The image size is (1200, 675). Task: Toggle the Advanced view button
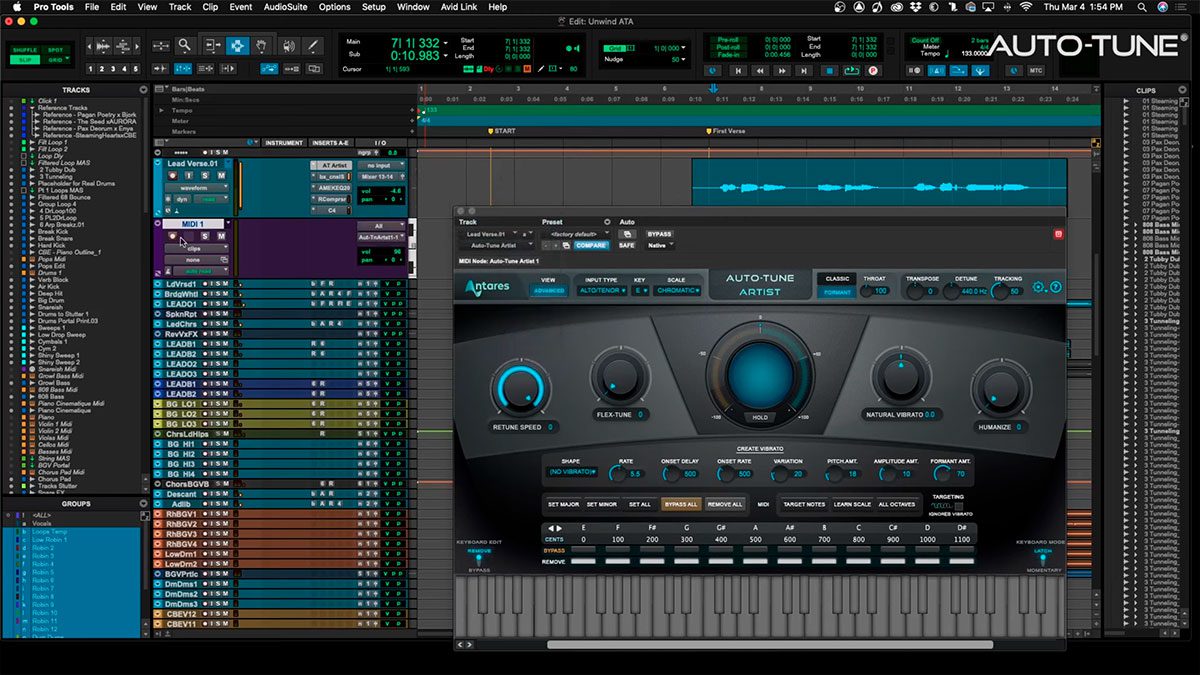pyautogui.click(x=548, y=291)
